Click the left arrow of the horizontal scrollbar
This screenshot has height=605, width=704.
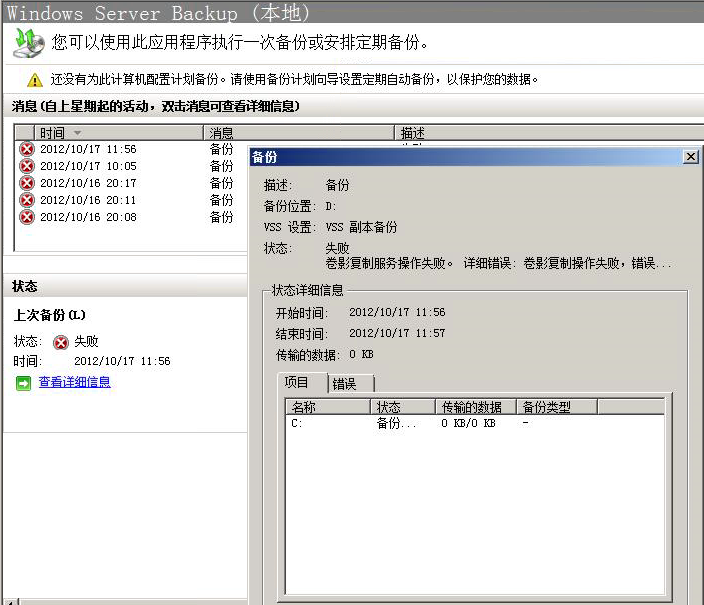point(12,602)
